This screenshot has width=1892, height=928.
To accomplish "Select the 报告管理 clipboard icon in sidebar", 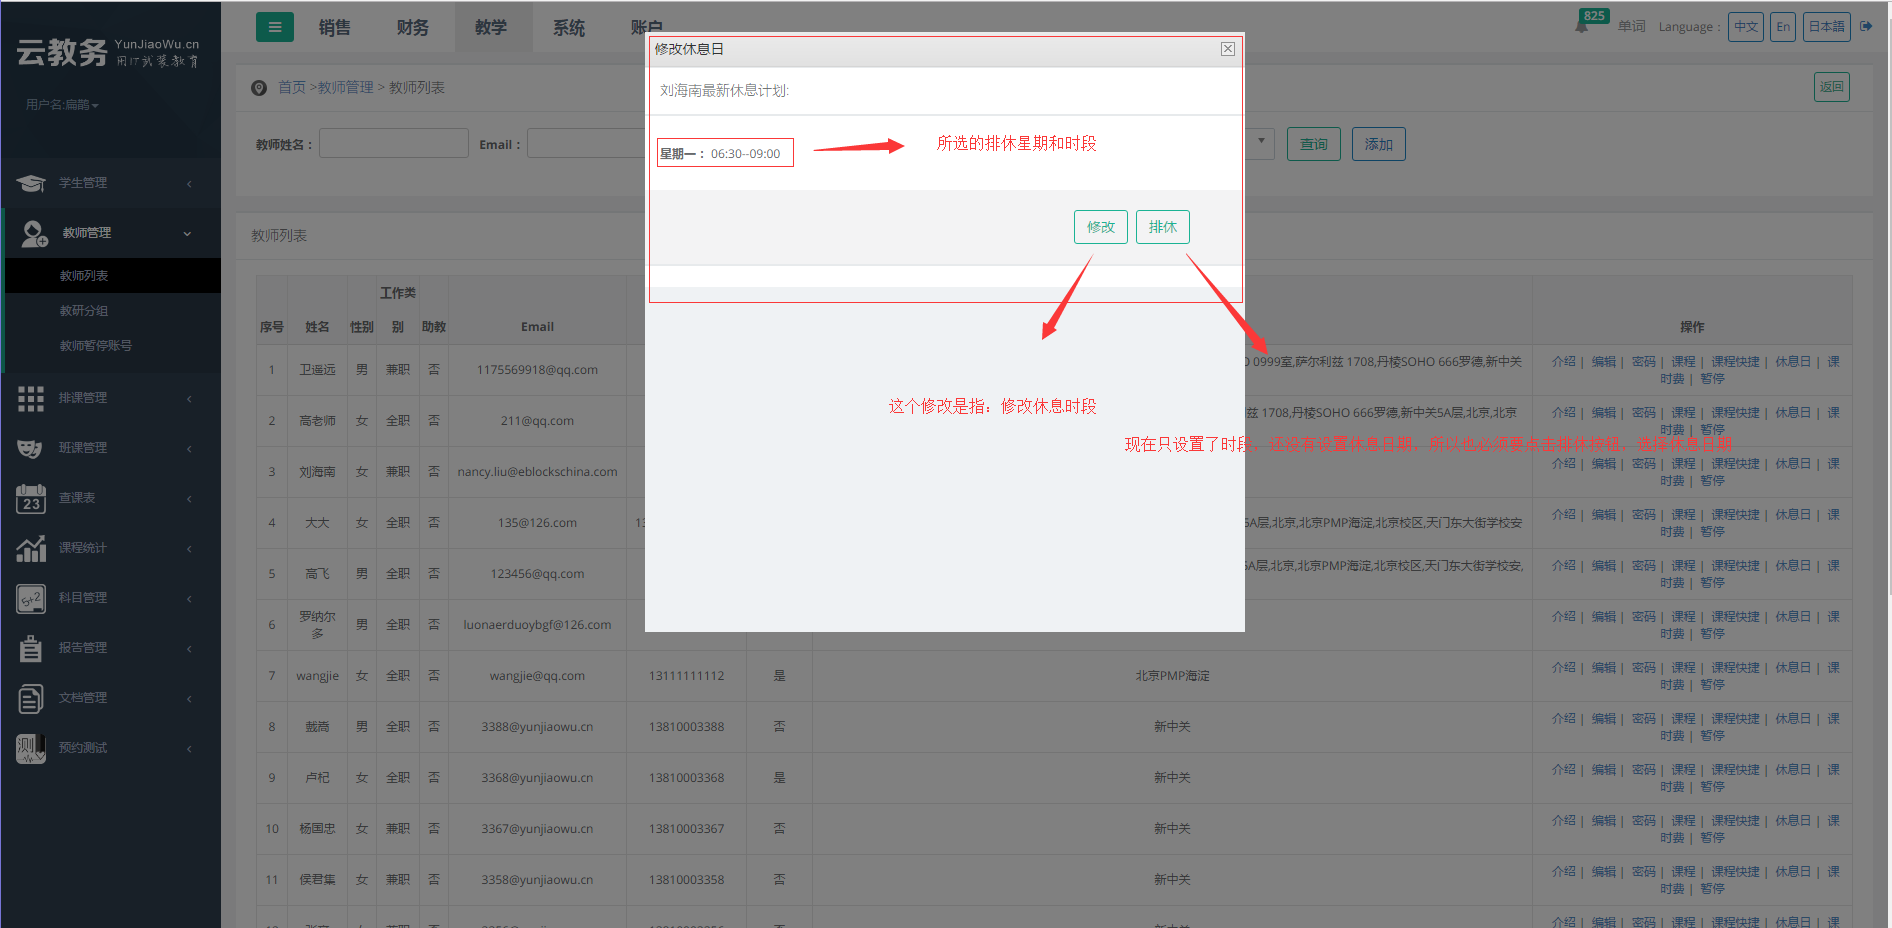I will [31, 648].
